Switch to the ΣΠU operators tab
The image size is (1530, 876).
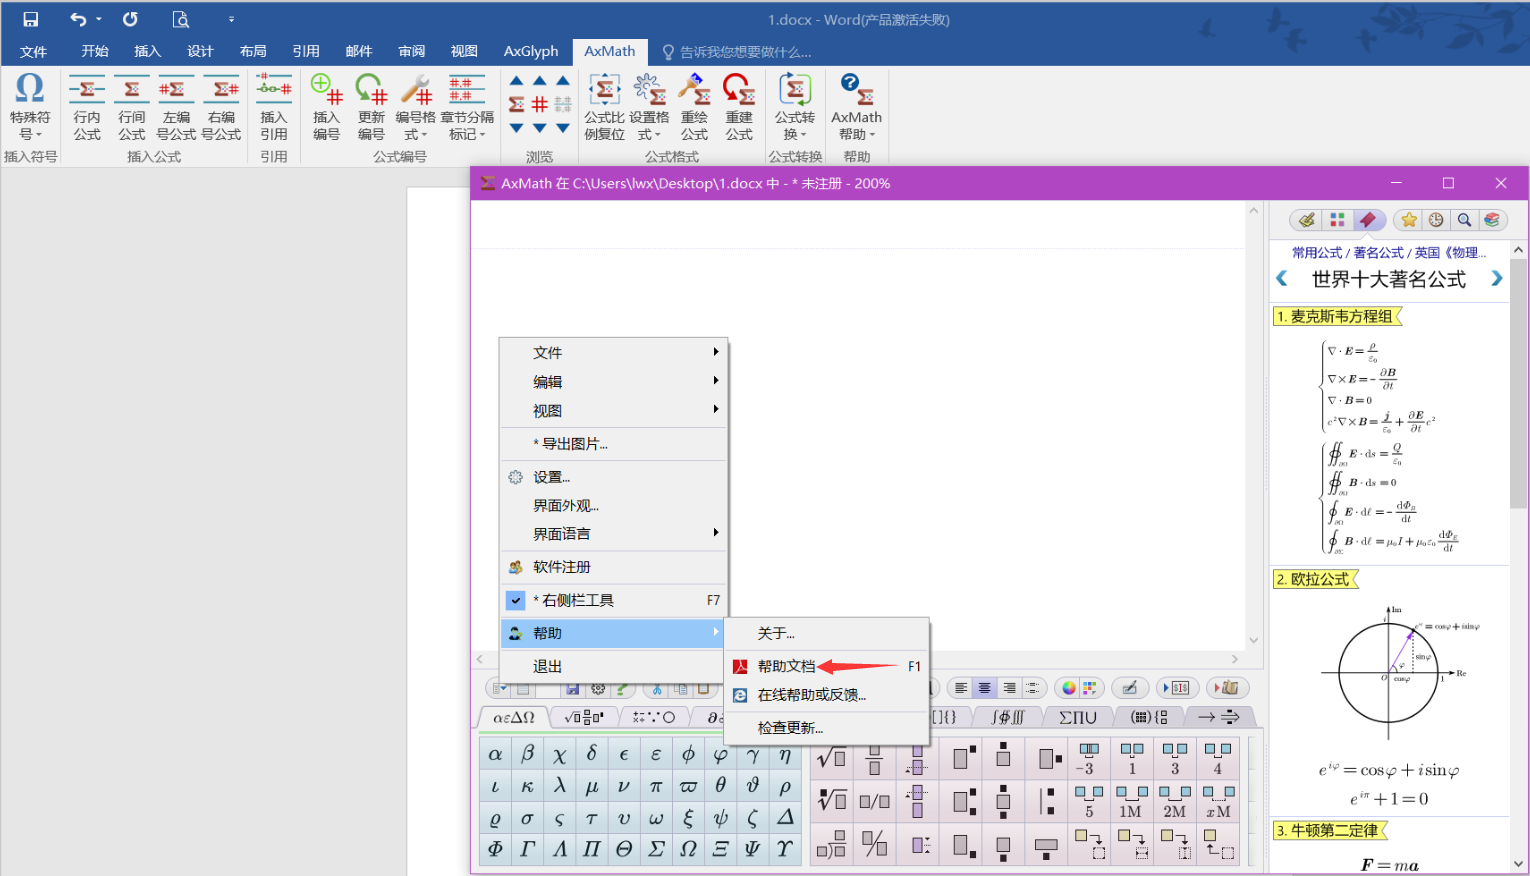point(1078,717)
